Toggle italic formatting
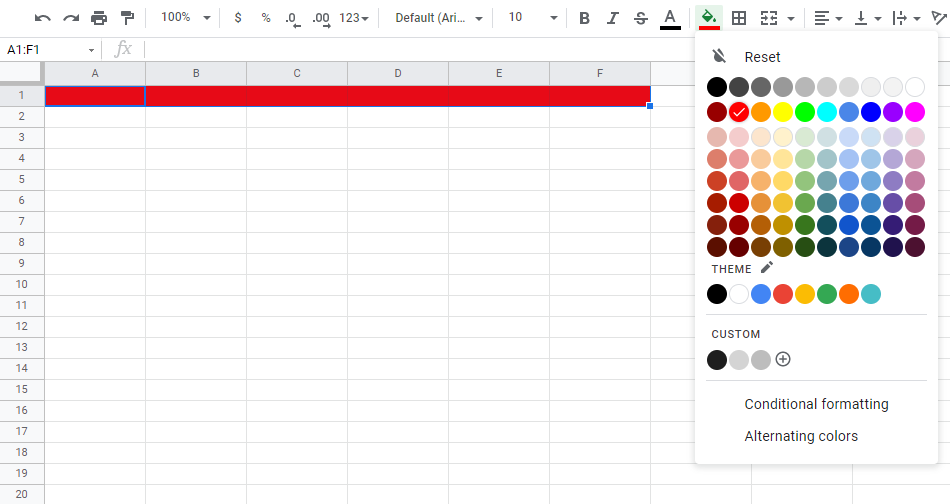Viewport: 950px width, 504px height. pos(613,18)
